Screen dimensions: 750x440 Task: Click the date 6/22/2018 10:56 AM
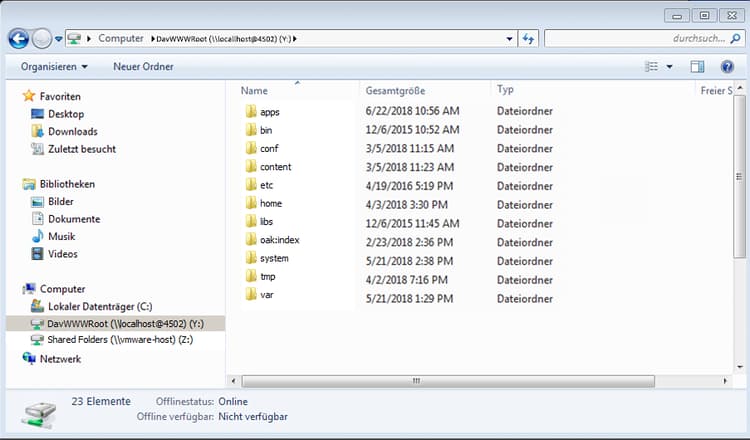click(412, 111)
